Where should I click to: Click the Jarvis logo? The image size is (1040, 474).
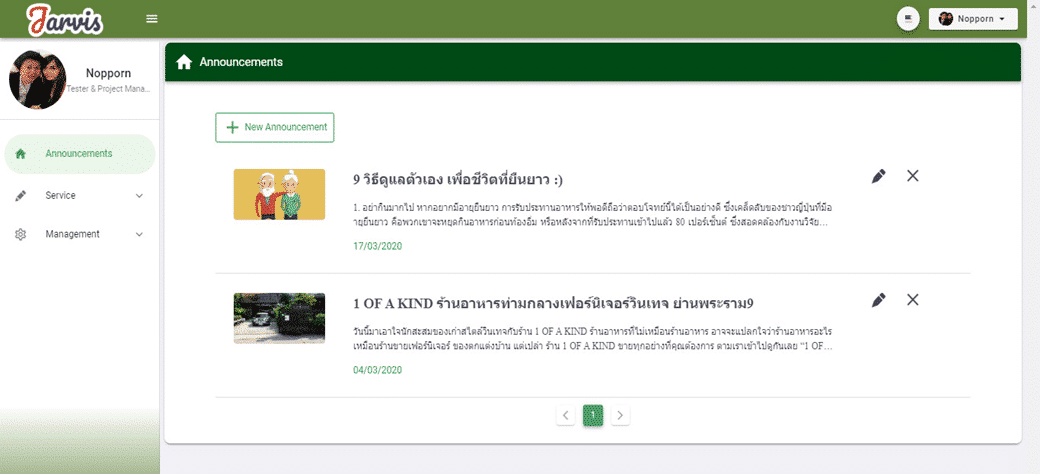pyautogui.click(x=66, y=19)
